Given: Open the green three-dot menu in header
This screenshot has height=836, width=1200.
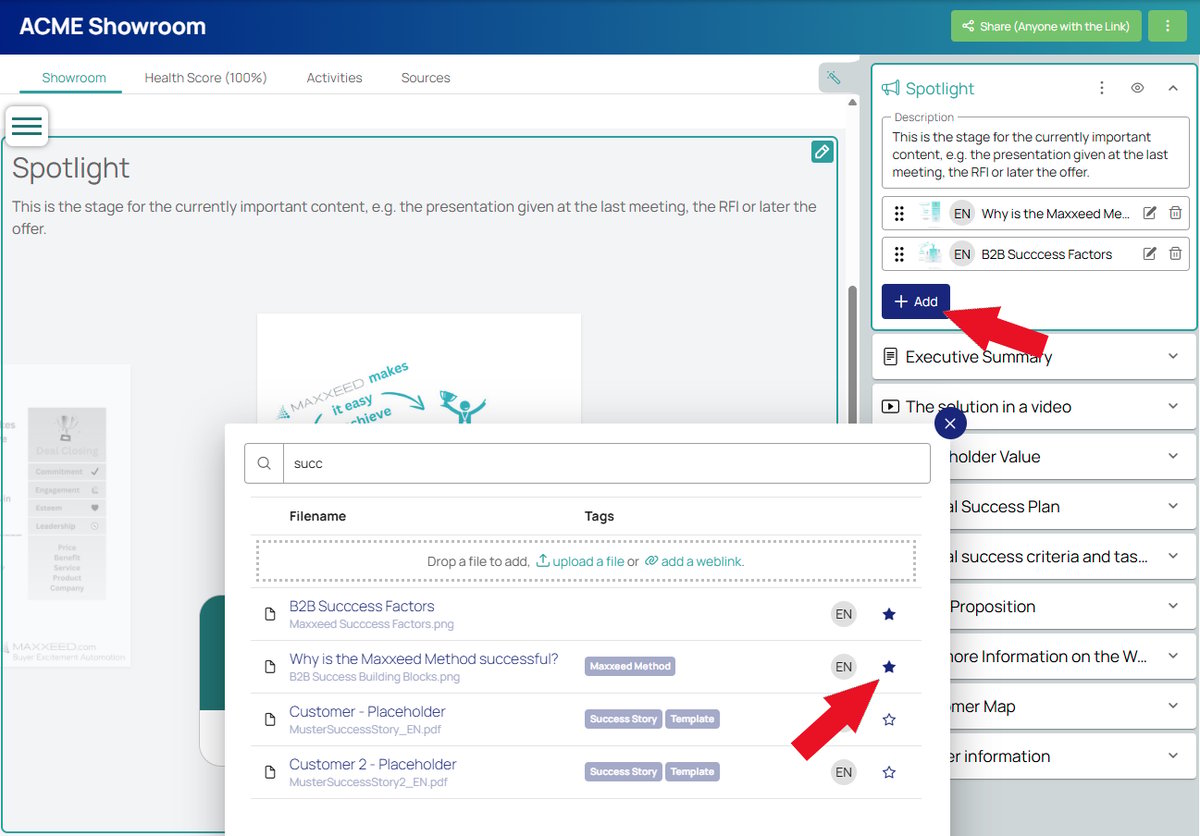Looking at the screenshot, I should point(1167,26).
